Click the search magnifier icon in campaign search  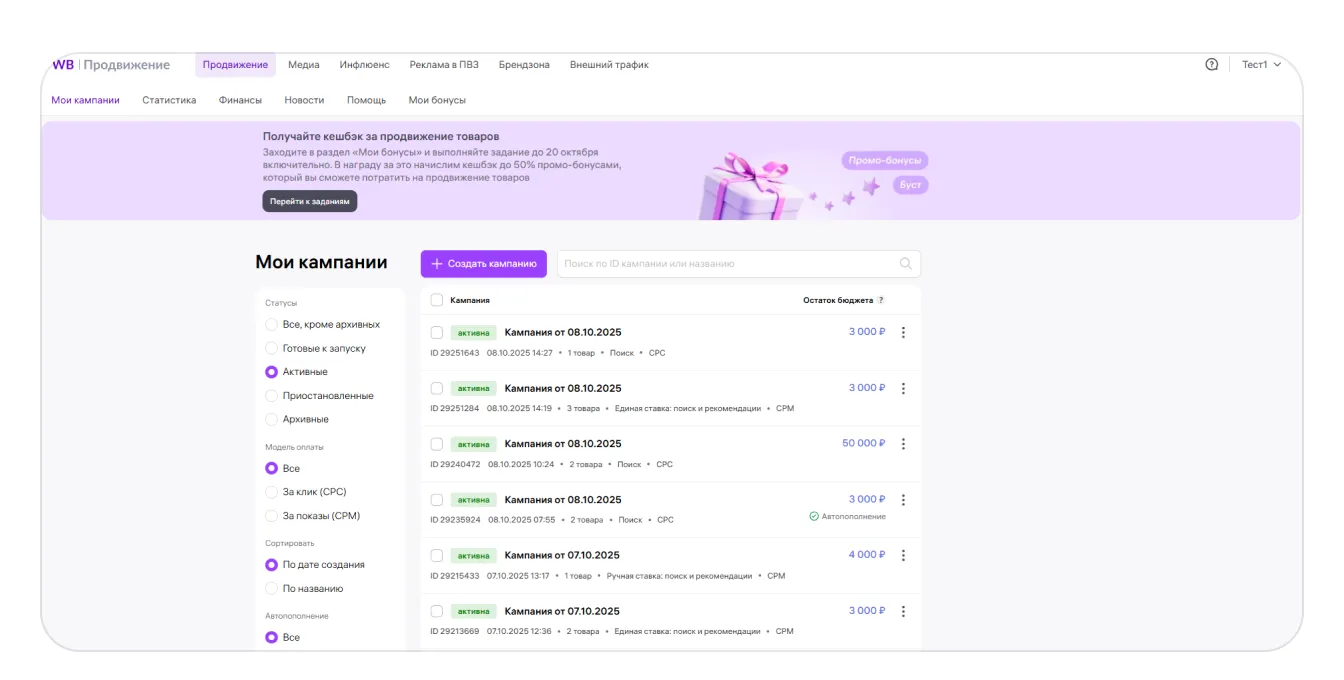[x=905, y=264]
